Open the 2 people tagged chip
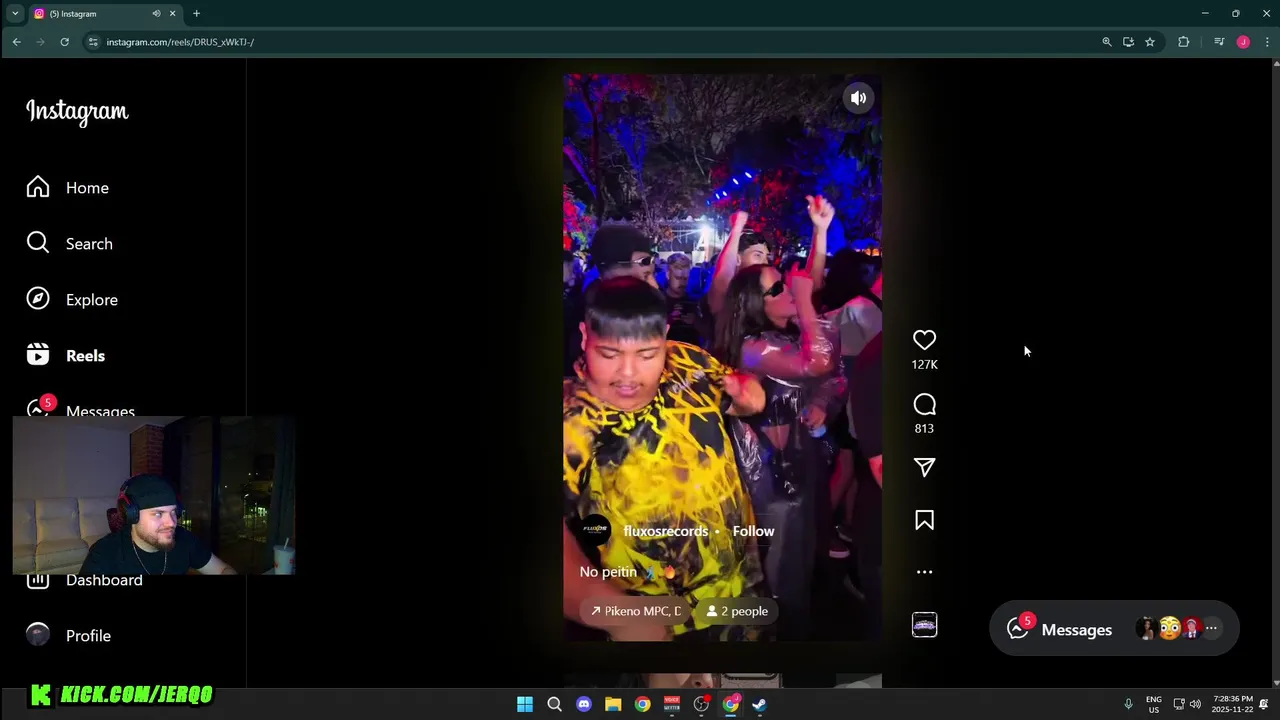Screen dimensions: 1280x720 tap(737, 611)
